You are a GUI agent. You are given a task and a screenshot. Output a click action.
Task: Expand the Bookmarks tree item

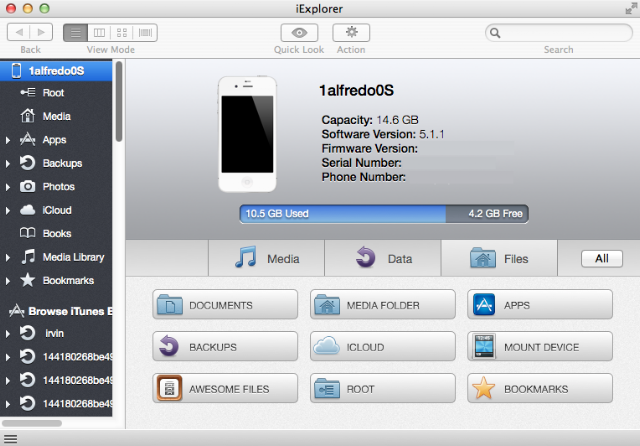click(8, 281)
